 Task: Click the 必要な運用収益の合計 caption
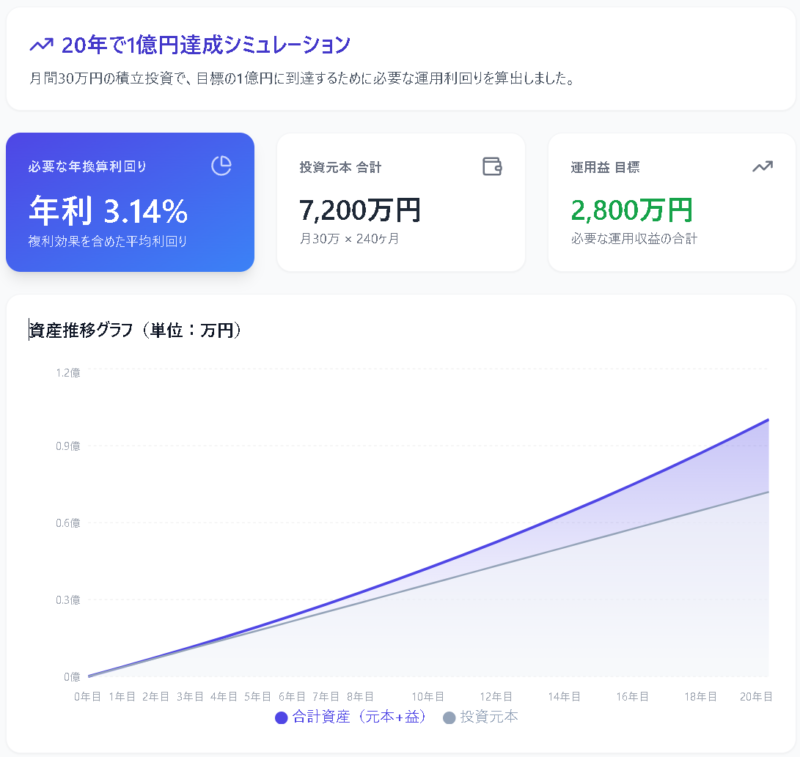click(634, 240)
